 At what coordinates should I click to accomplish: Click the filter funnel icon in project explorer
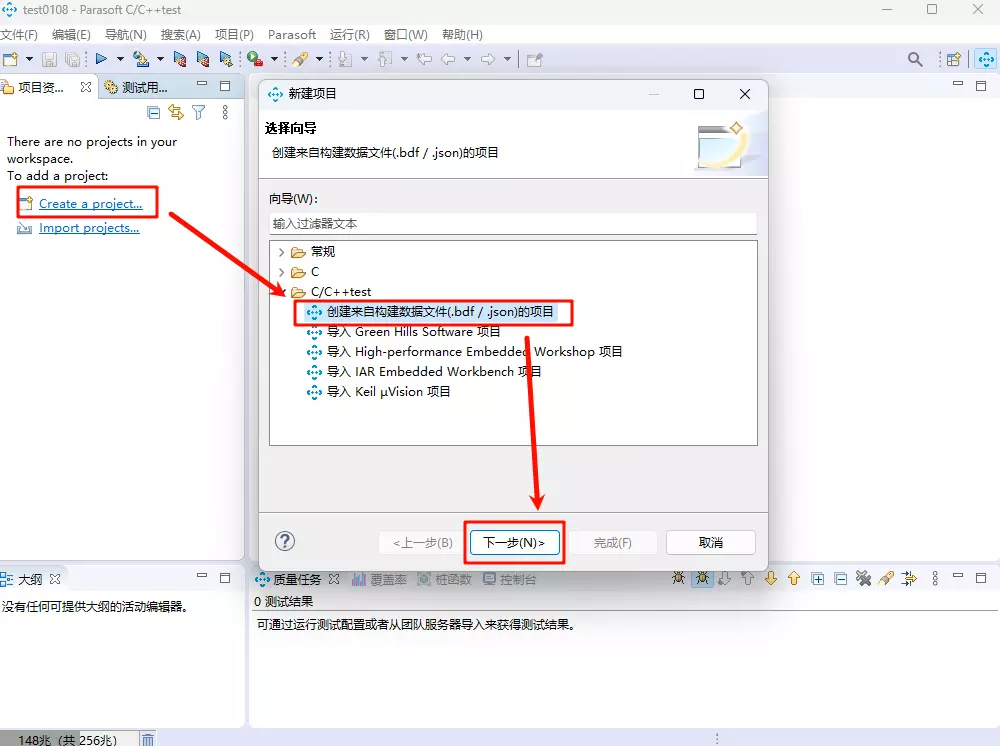point(199,113)
